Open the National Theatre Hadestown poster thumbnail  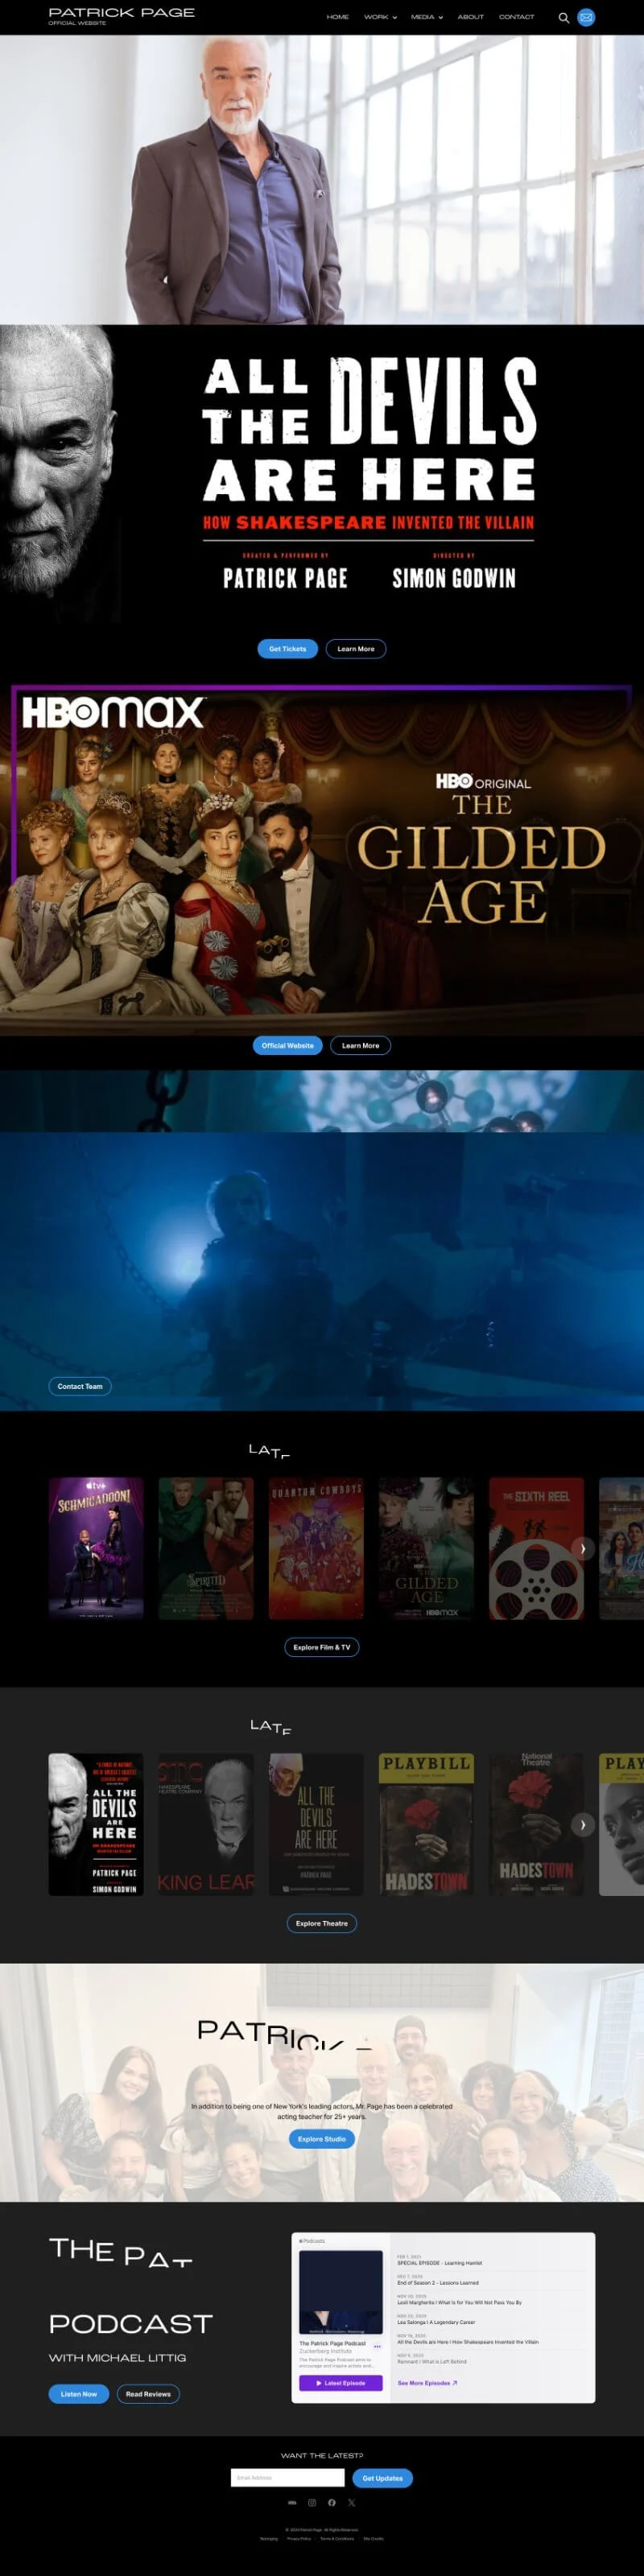536,1825
